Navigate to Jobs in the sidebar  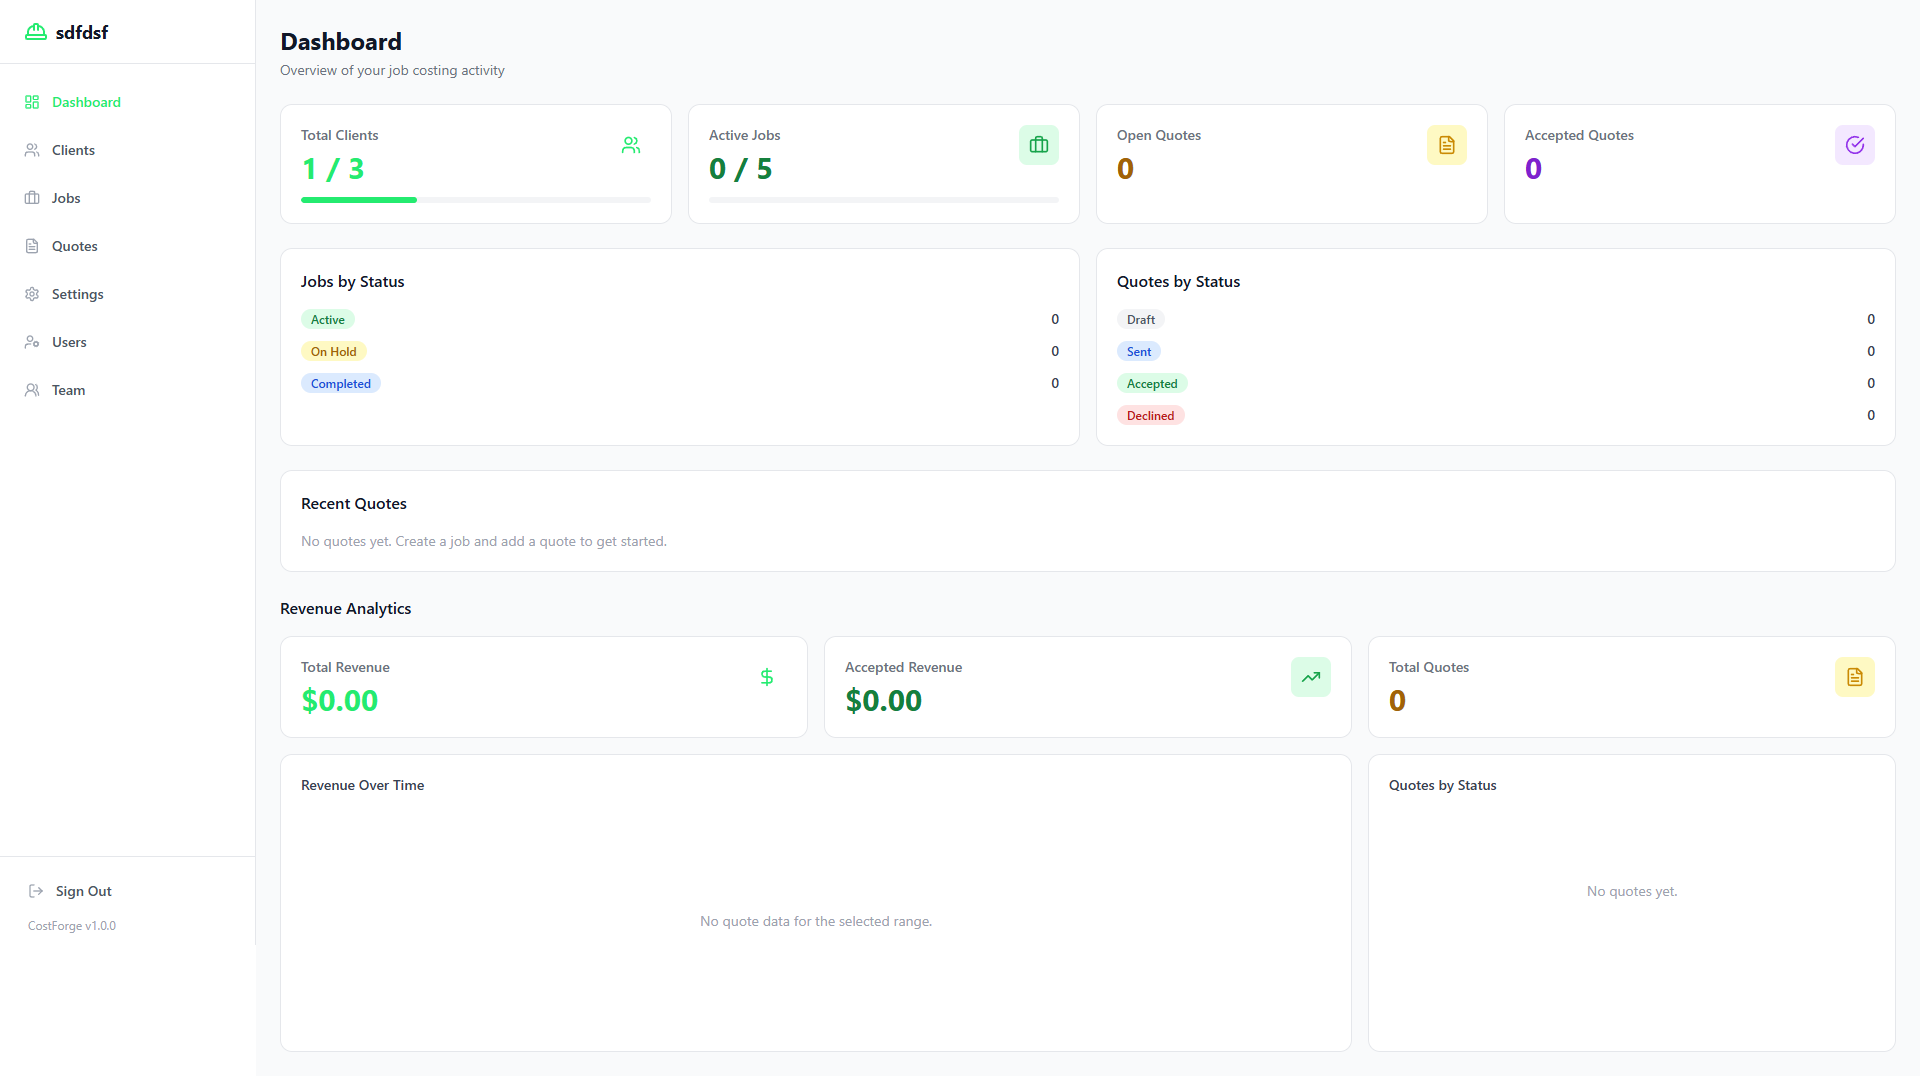(66, 198)
